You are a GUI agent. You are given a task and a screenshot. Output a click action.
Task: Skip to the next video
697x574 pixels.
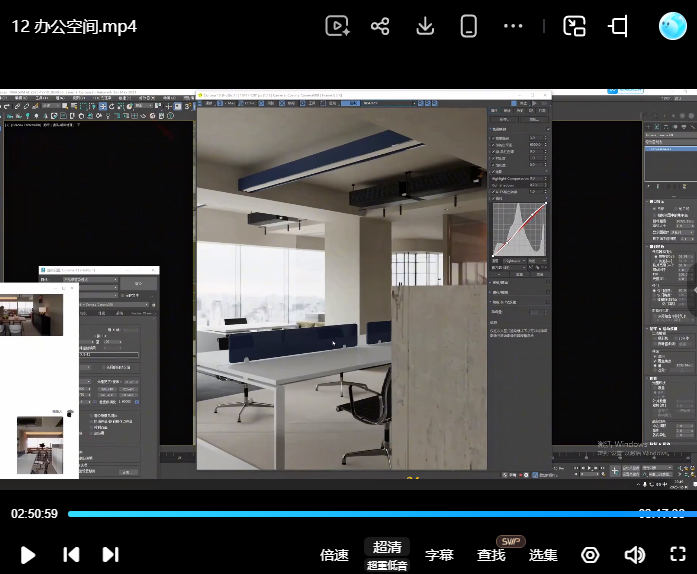(111, 555)
